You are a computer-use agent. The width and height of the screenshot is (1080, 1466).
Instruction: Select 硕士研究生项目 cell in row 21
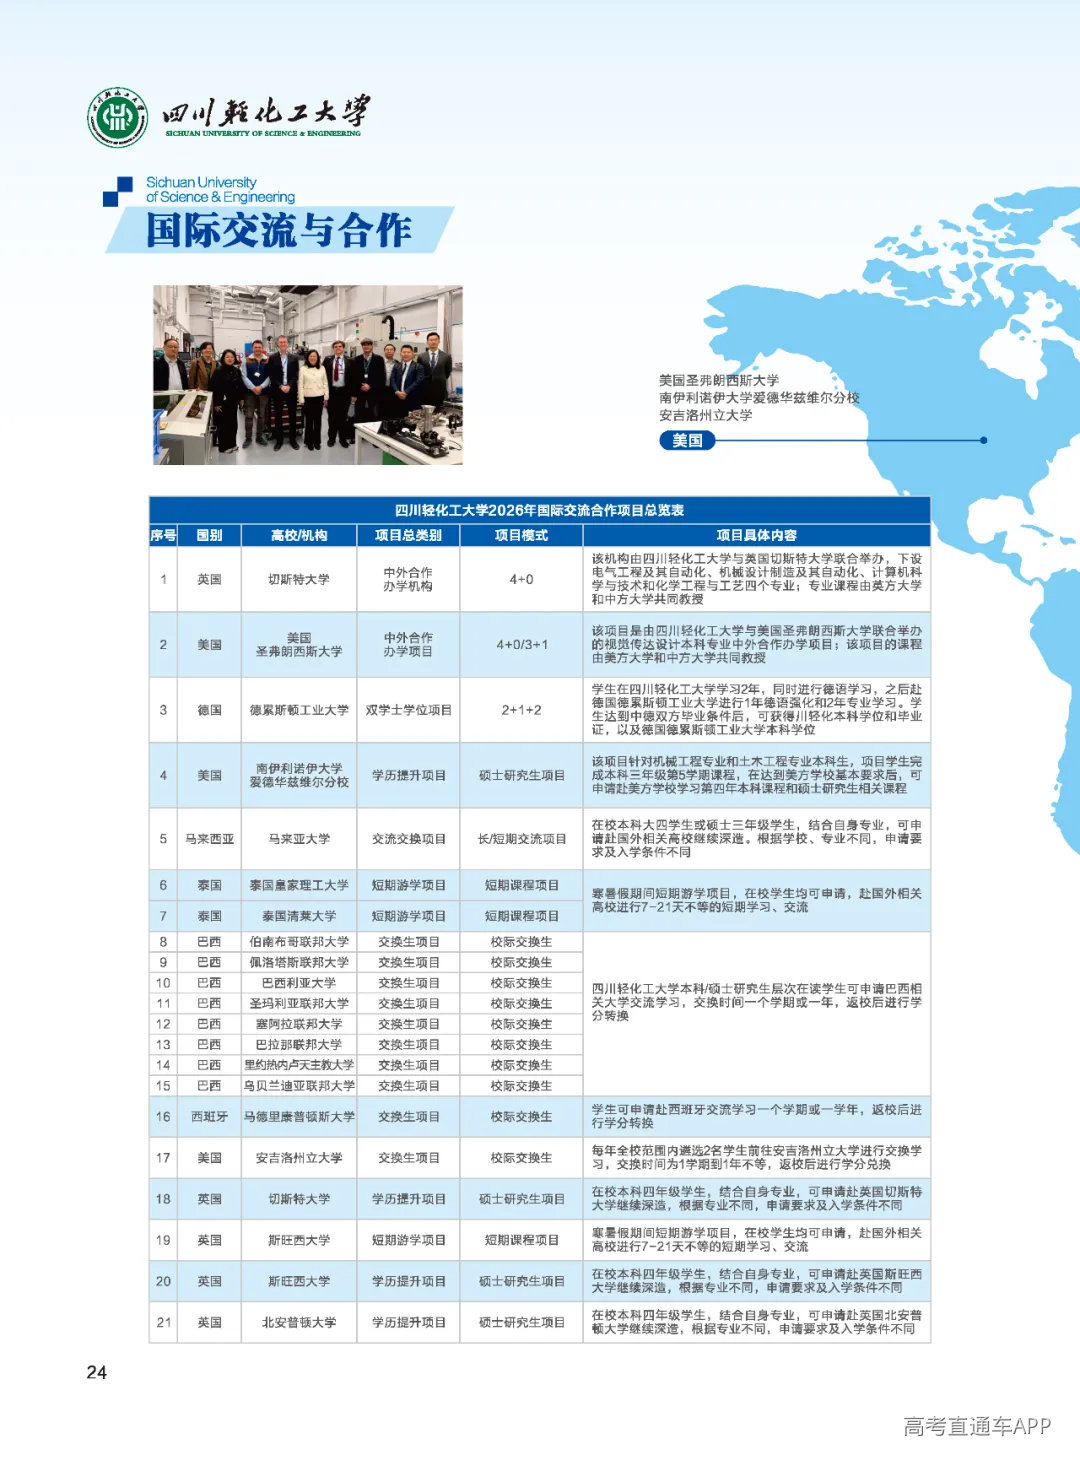(521, 1322)
